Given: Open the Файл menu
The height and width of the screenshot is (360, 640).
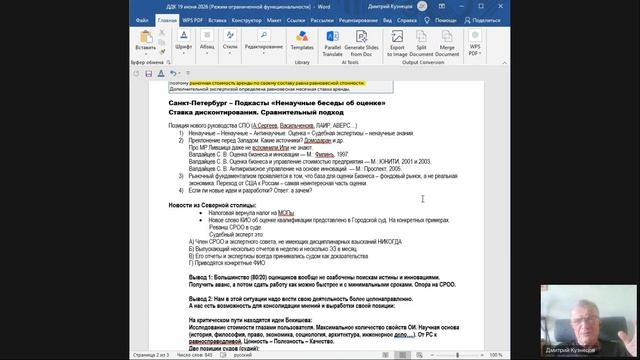Looking at the screenshot, I should [x=142, y=20].
